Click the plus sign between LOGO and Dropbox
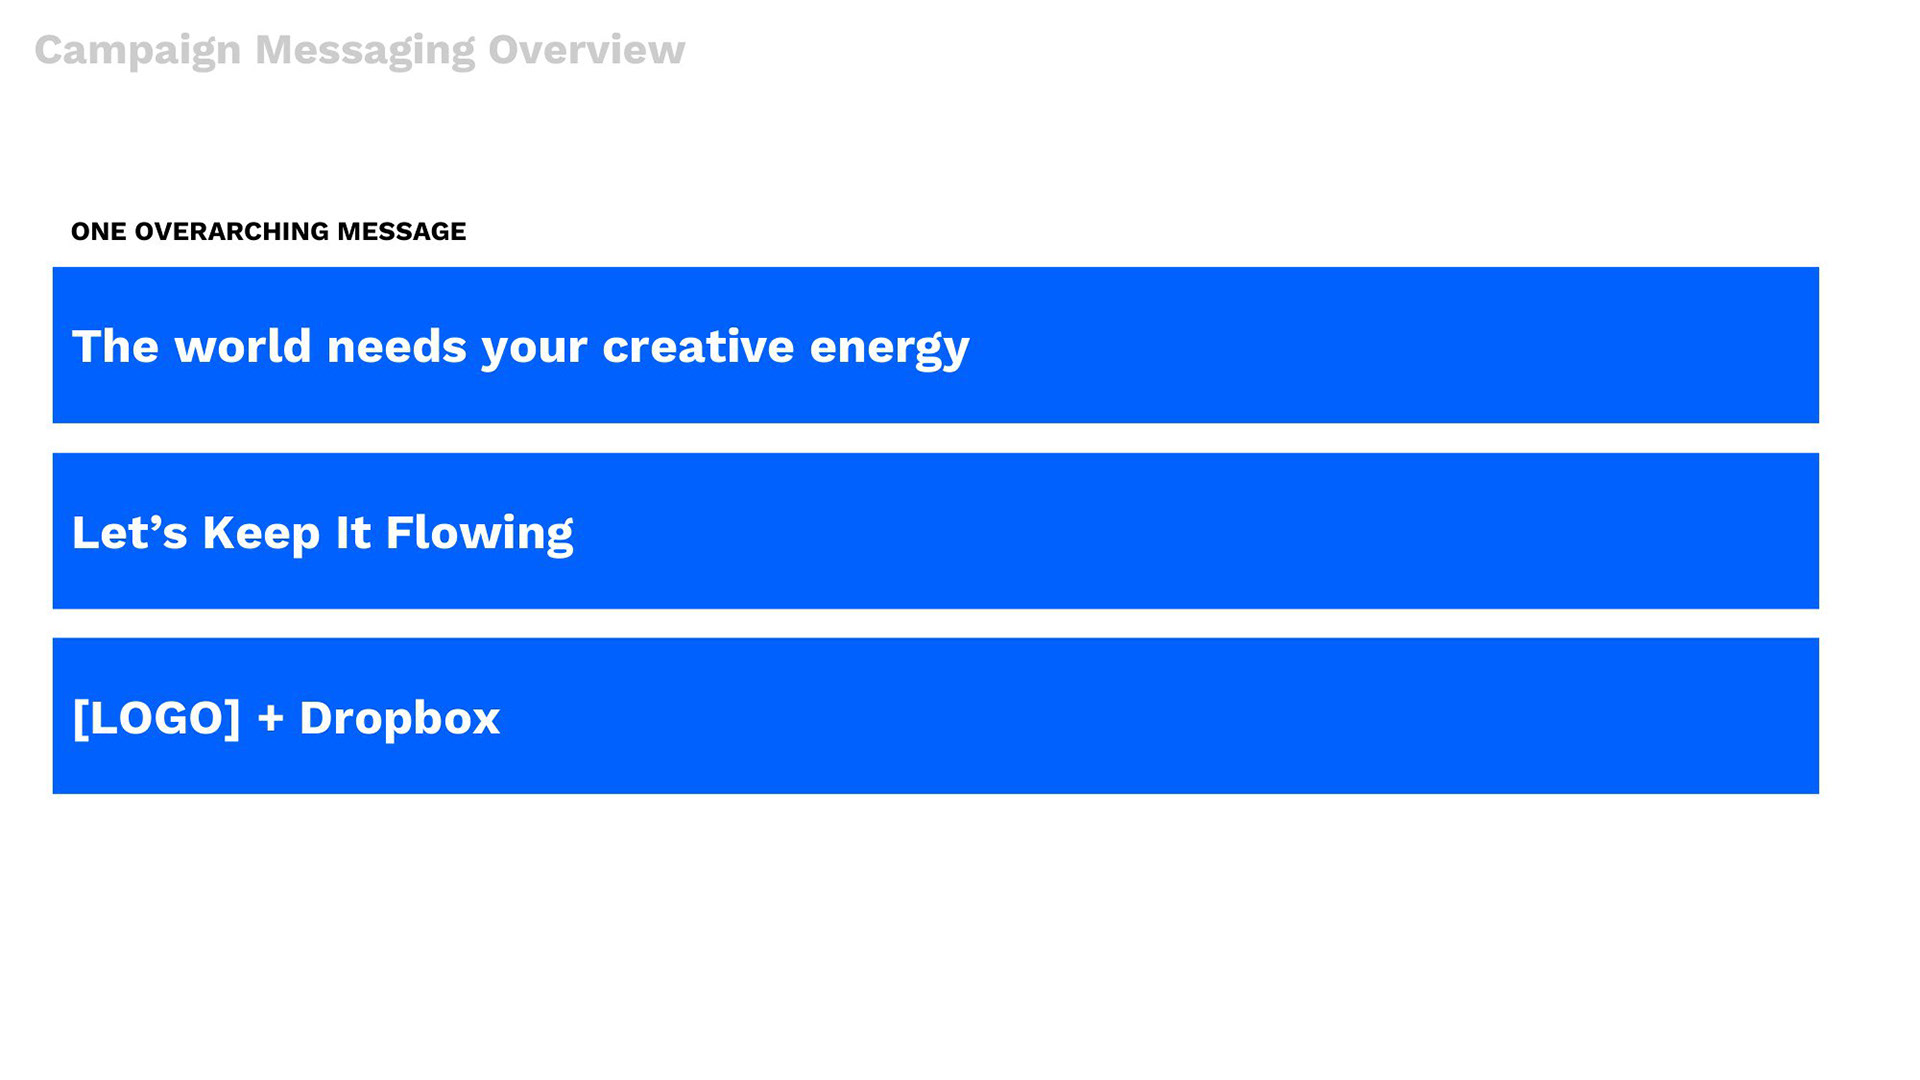Viewport: 1920px width, 1080px height. point(270,718)
